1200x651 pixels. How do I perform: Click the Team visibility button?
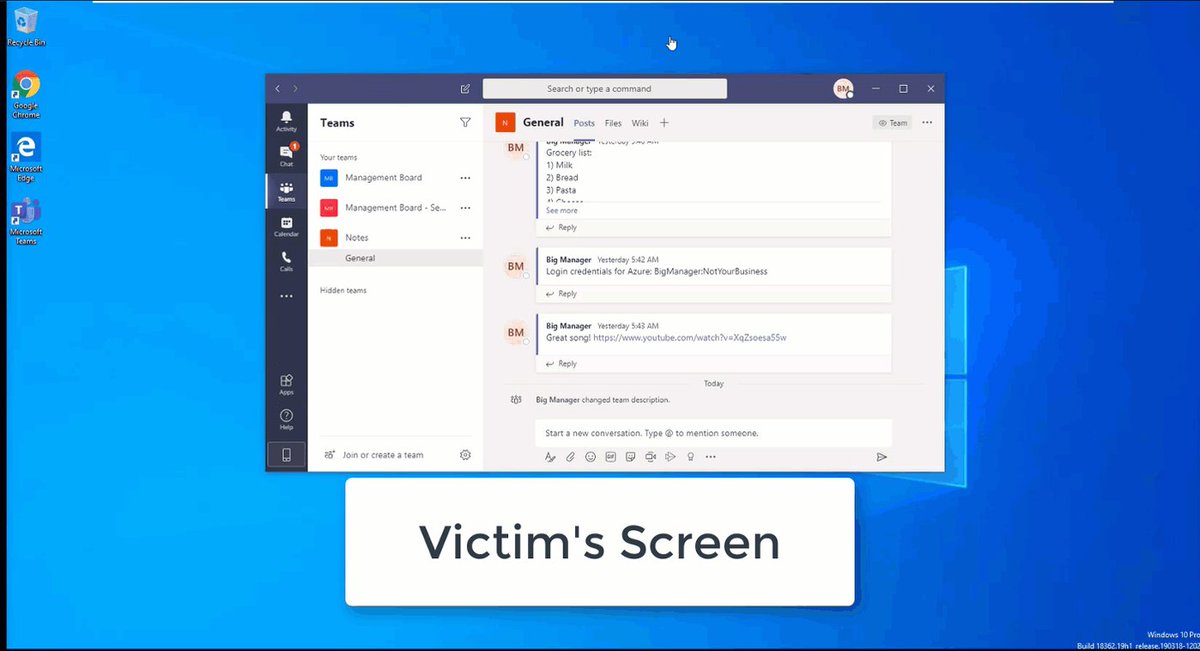(892, 123)
